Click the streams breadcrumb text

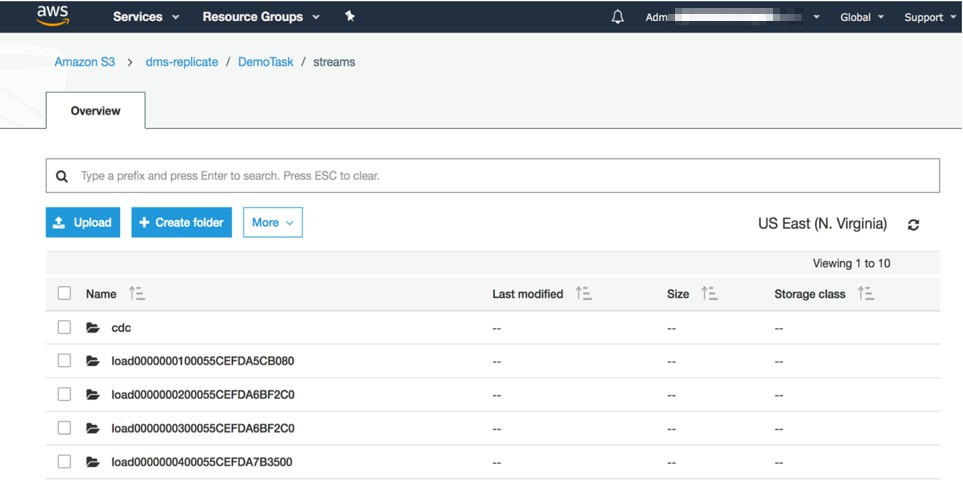pos(334,62)
